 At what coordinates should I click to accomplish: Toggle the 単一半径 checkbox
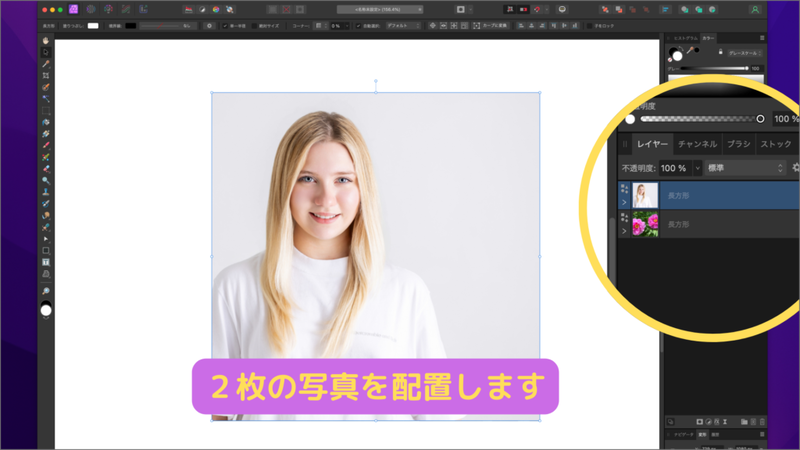point(224,26)
